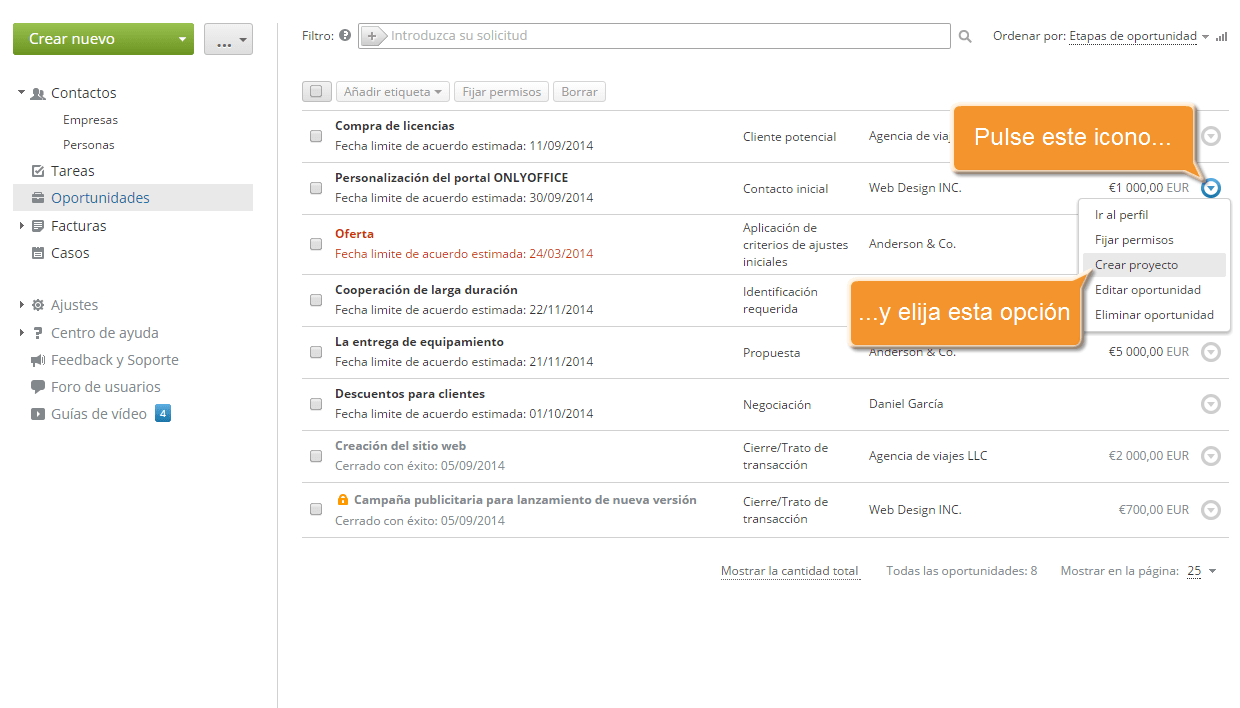Click Web Design INC. on Personalización row
The width and height of the screenshot is (1240, 708).
[x=915, y=188]
